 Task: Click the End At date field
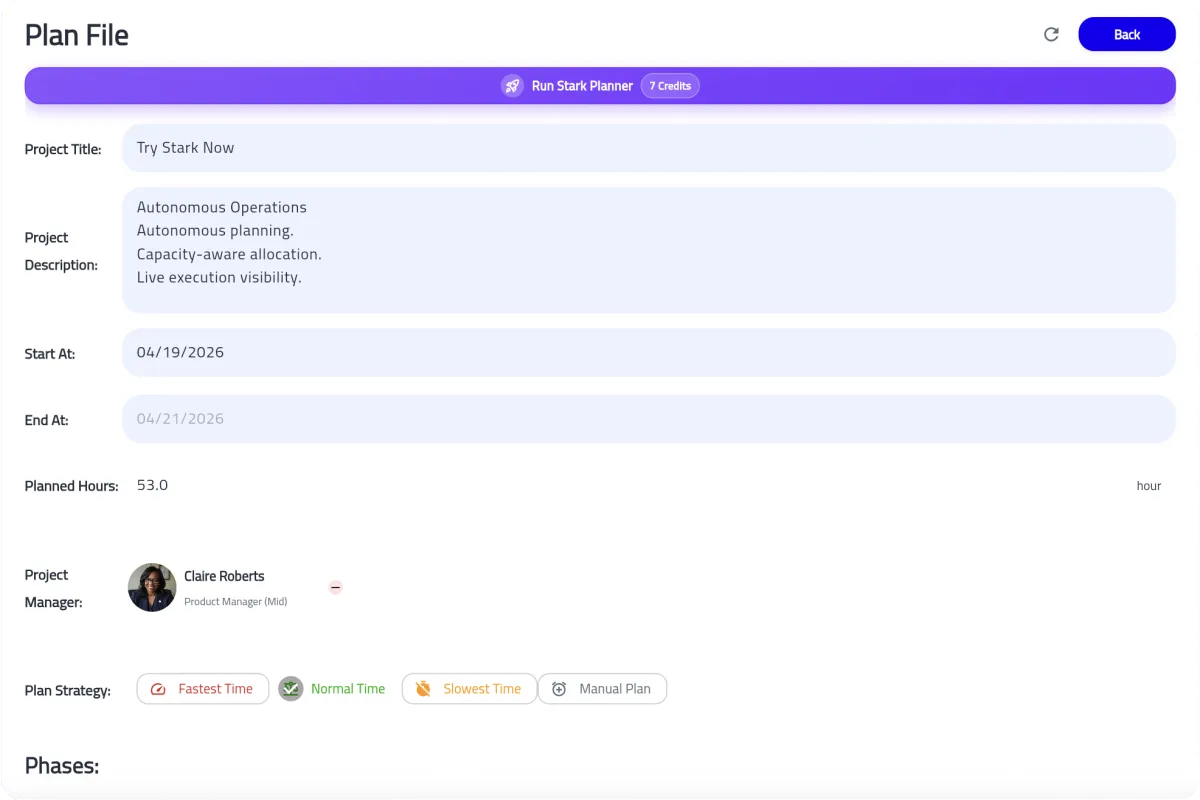pyautogui.click(x=648, y=419)
